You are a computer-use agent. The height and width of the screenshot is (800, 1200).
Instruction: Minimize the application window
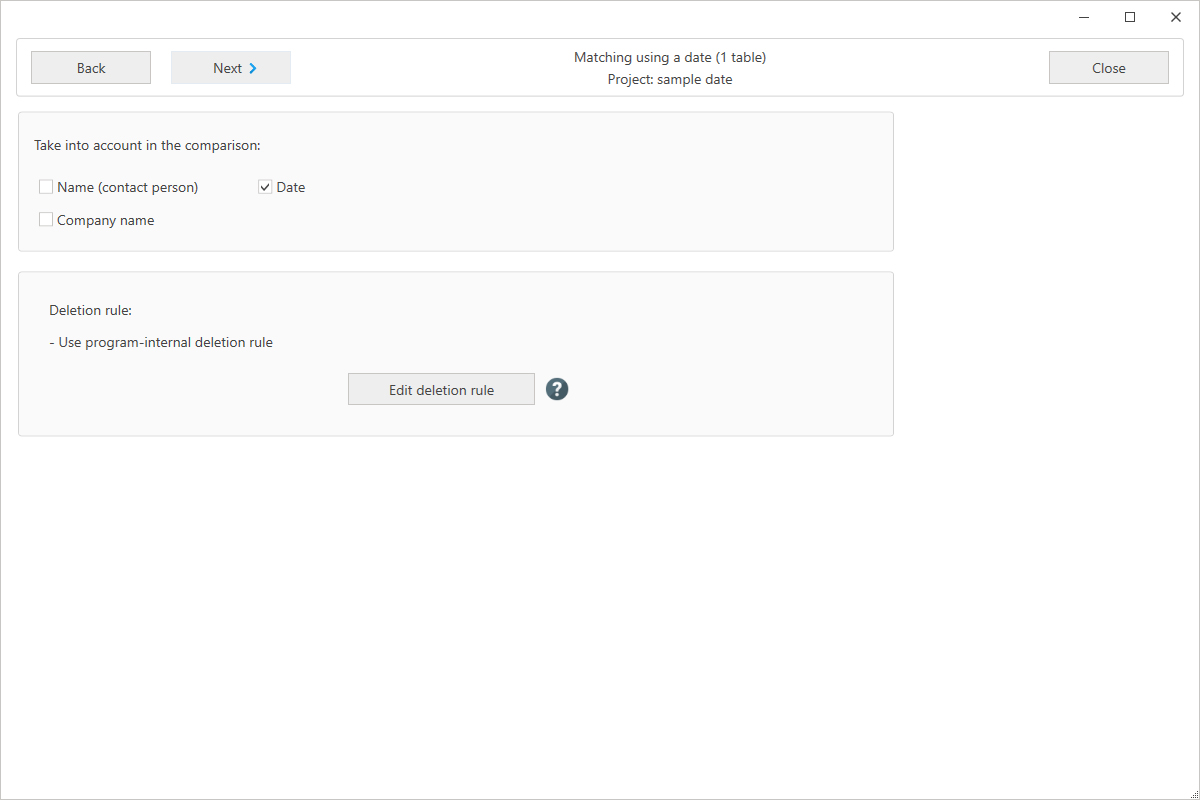[x=1084, y=17]
